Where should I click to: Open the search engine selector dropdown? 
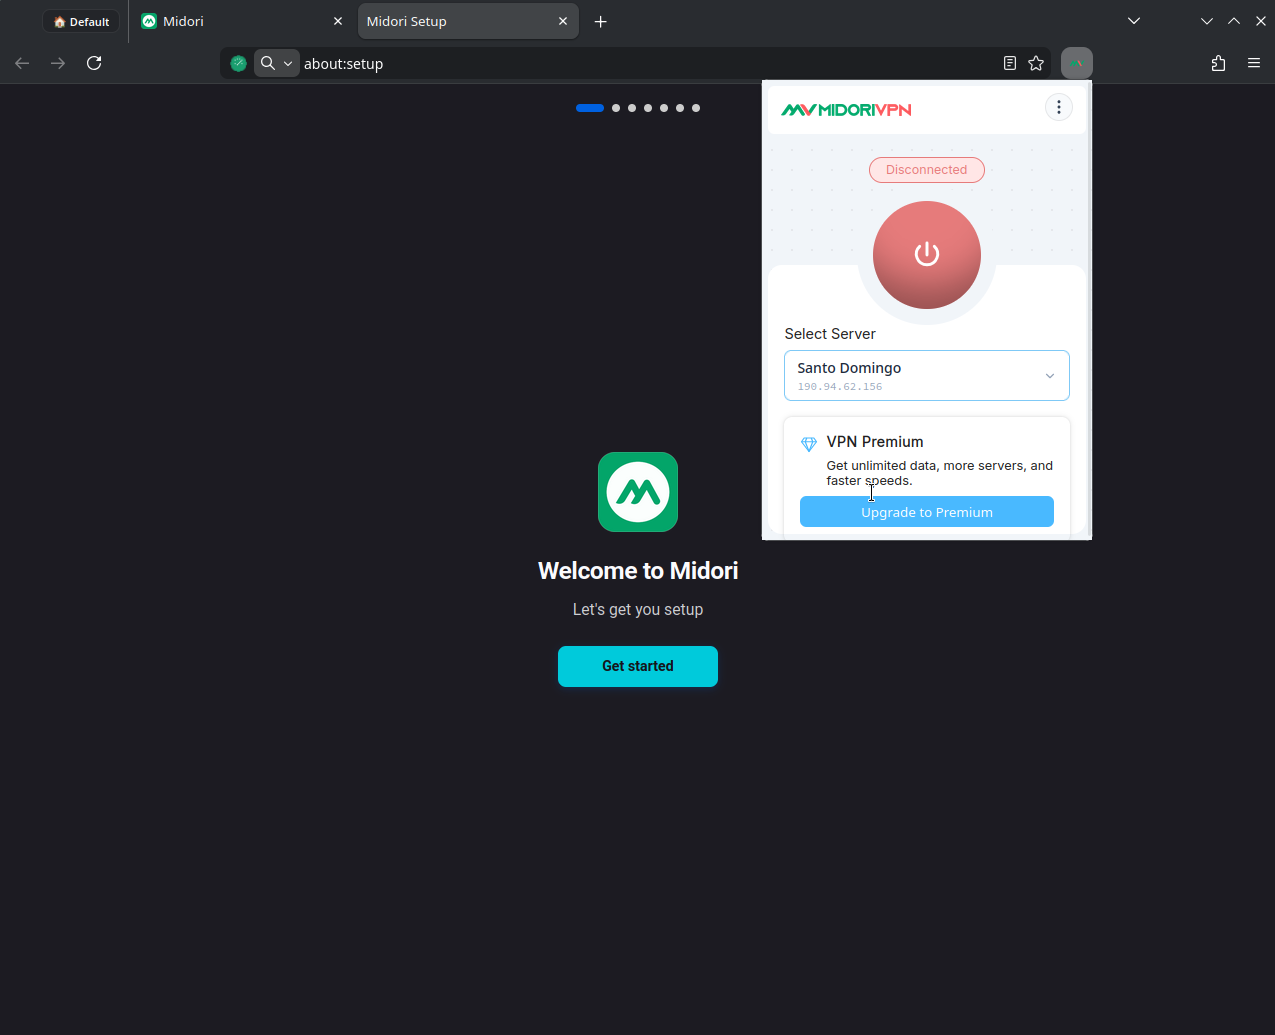[x=277, y=63]
